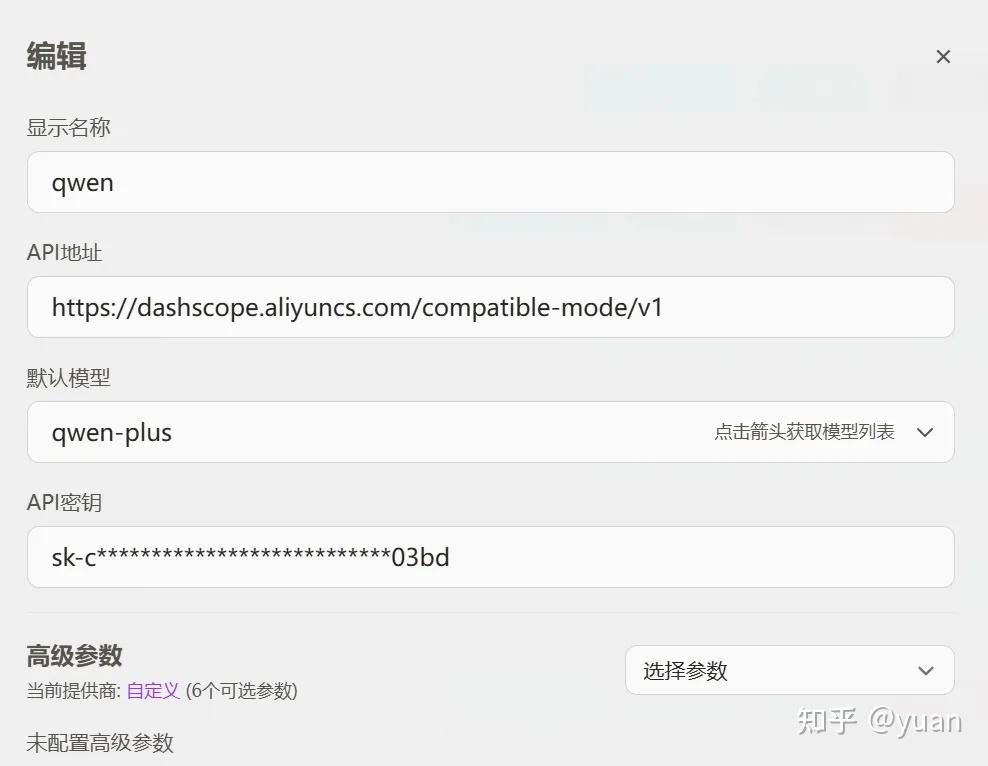Click the (6个可选参数) count text

pos(241,691)
